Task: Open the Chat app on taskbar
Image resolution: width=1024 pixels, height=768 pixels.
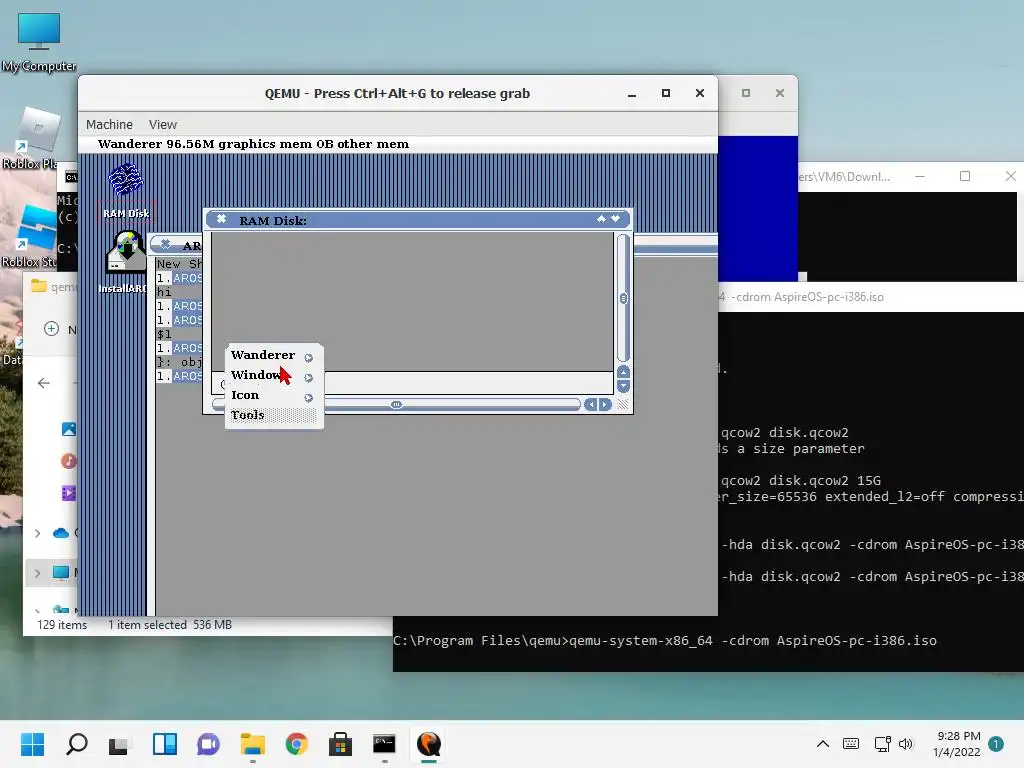Action: coord(208,744)
